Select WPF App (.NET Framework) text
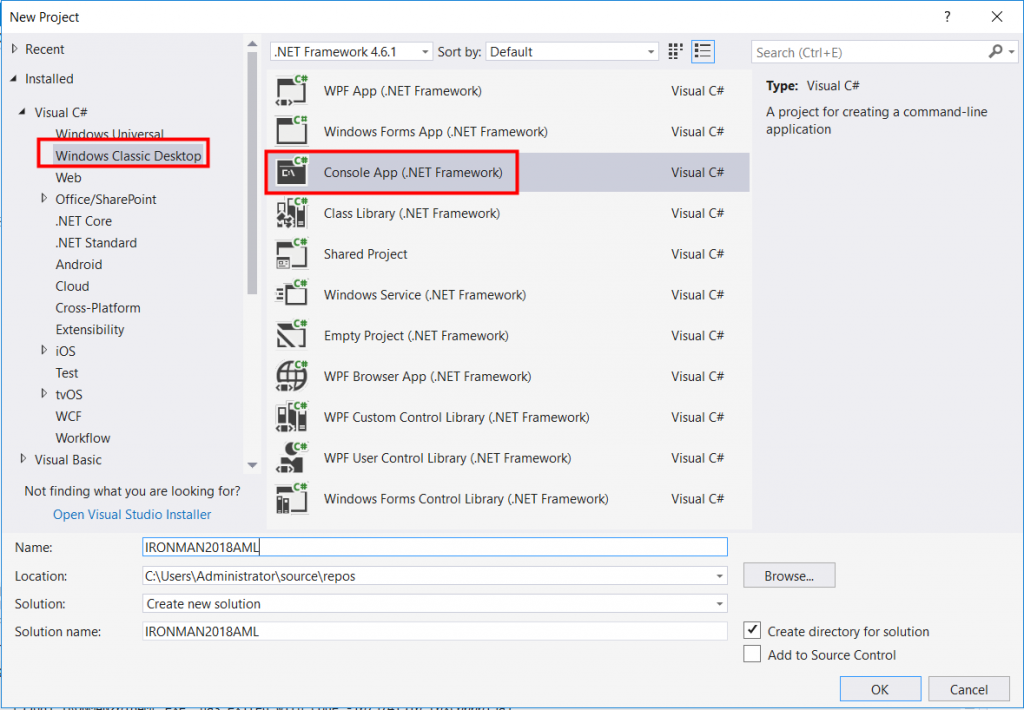Viewport: 1024px width, 710px height. (x=403, y=91)
